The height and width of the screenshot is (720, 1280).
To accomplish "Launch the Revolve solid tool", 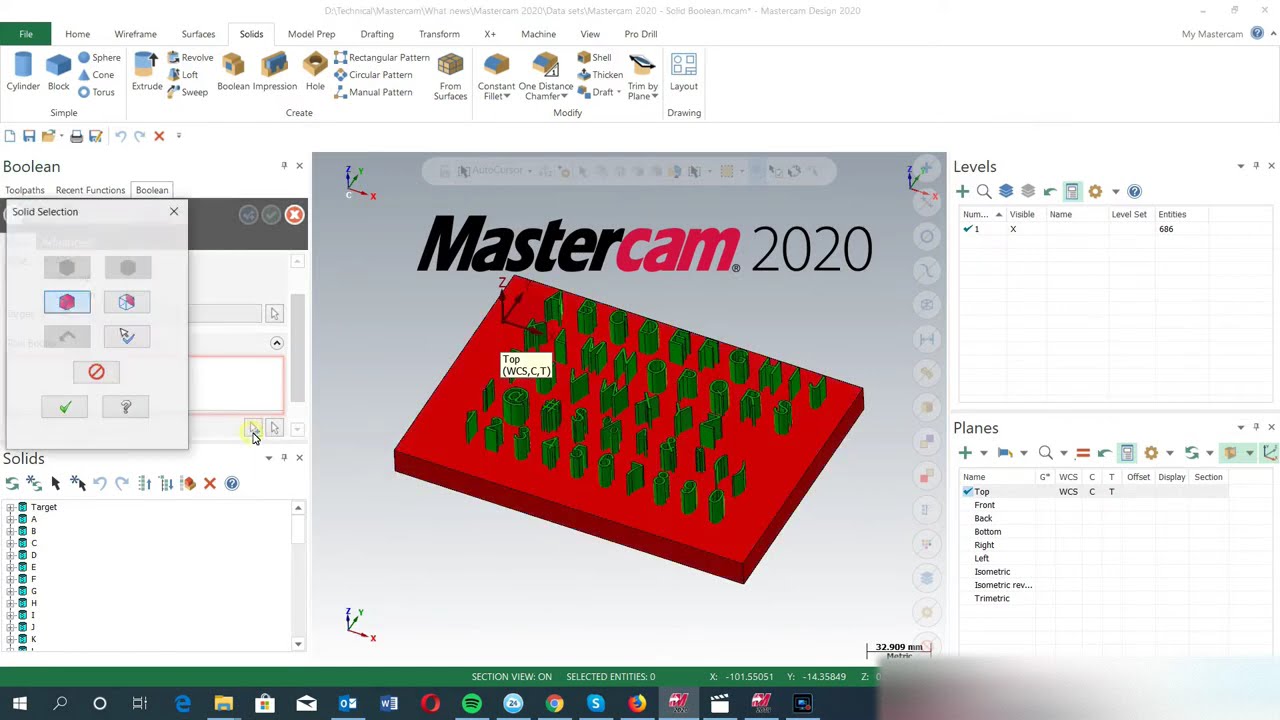I will click(190, 58).
